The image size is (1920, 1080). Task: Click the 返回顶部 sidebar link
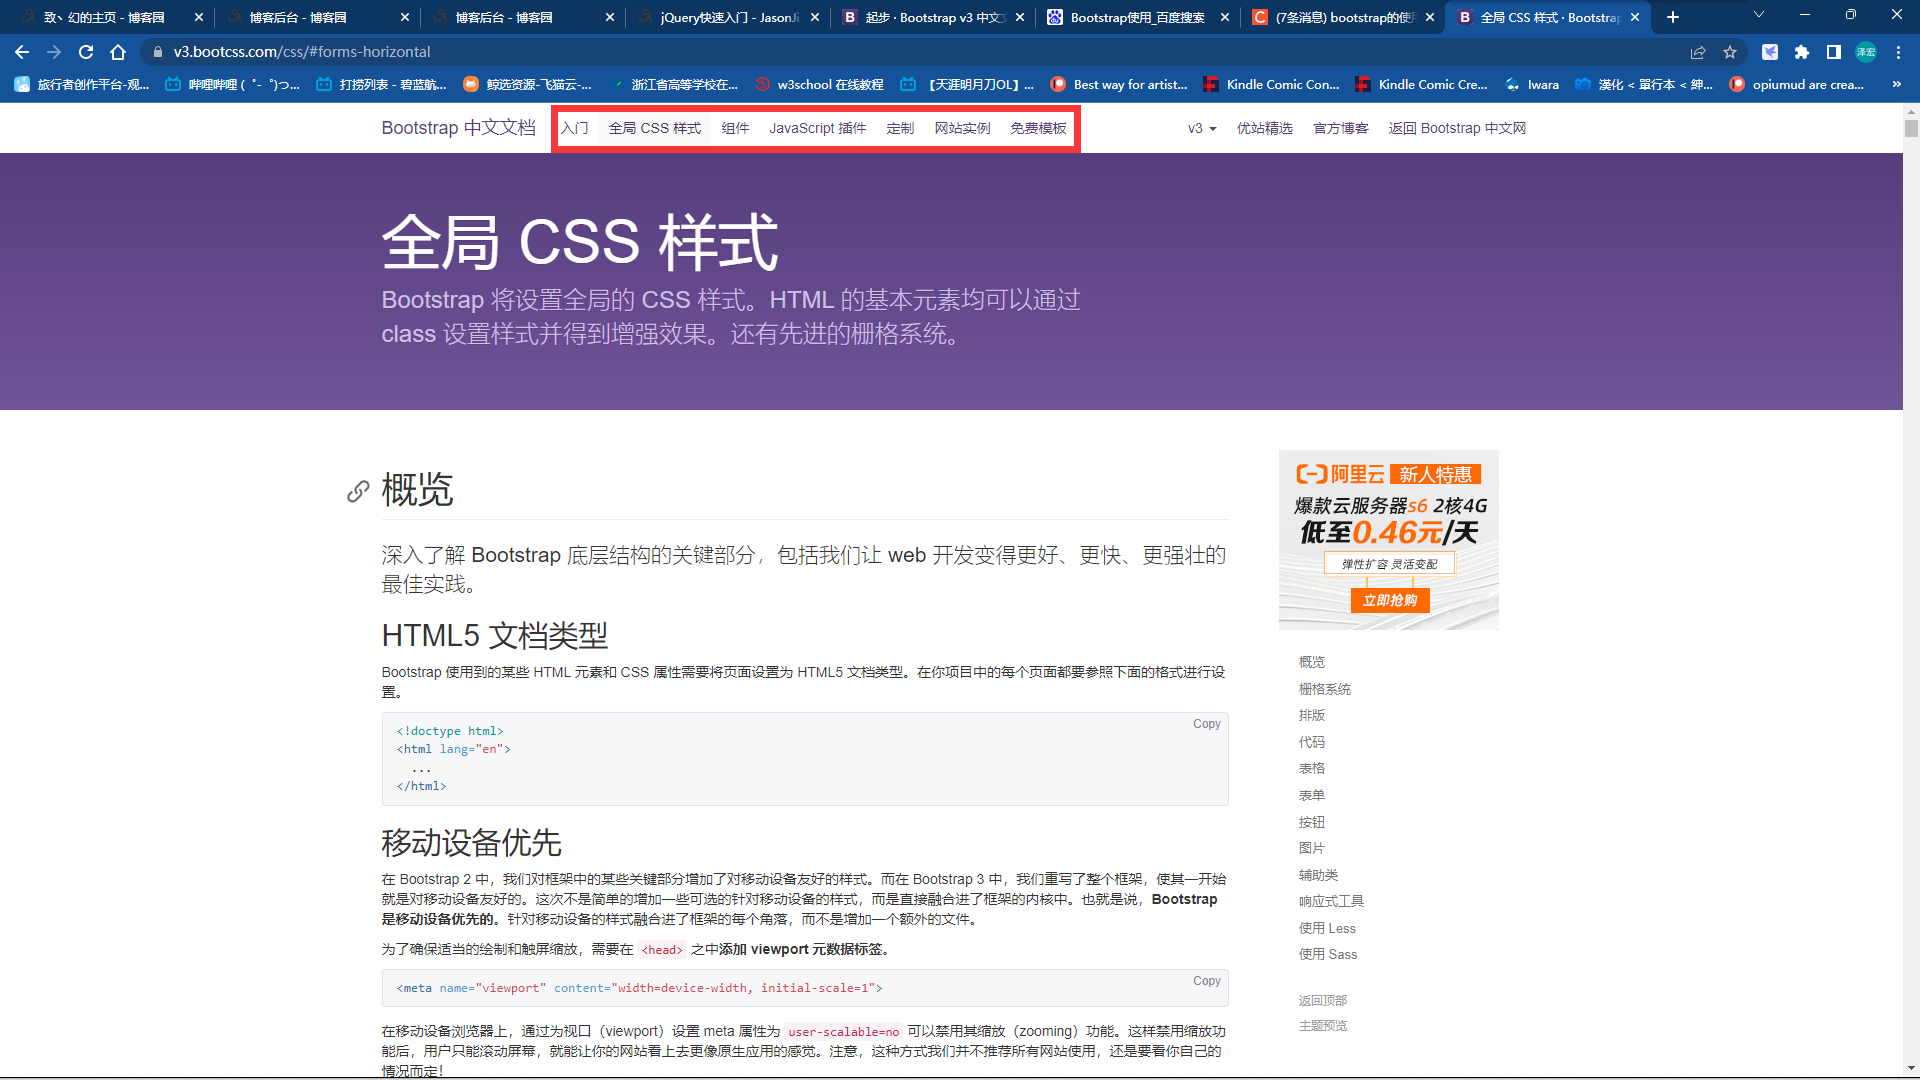pos(1322,1000)
